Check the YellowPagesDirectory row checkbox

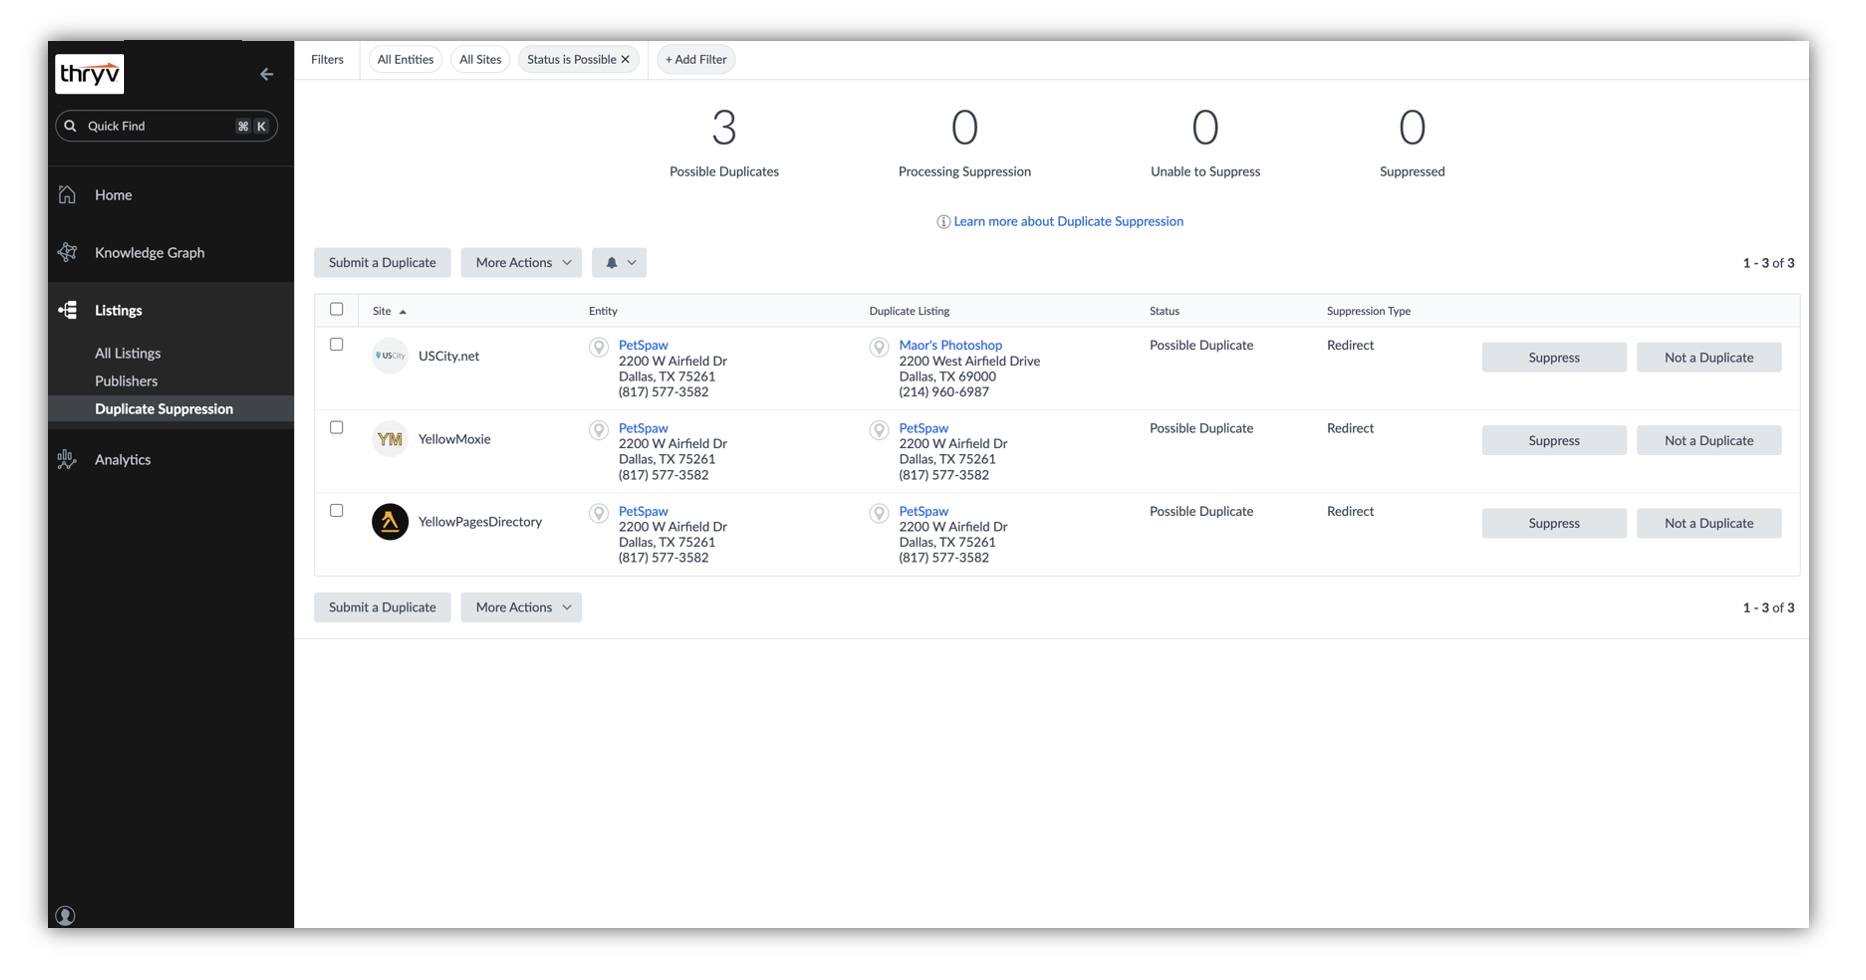pos(337,511)
